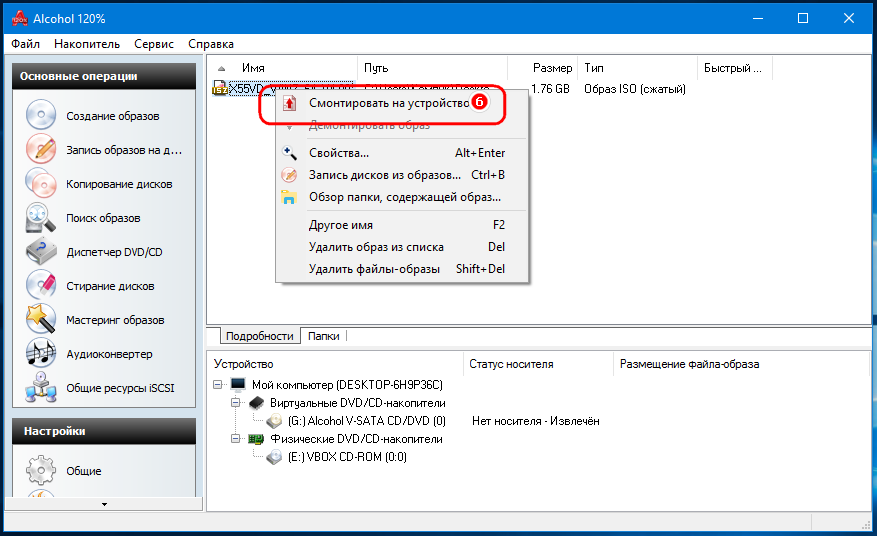
Task: Select the (G:) Alcohol V-SATA CD/DVD (0) row
Action: pyautogui.click(x=366, y=421)
